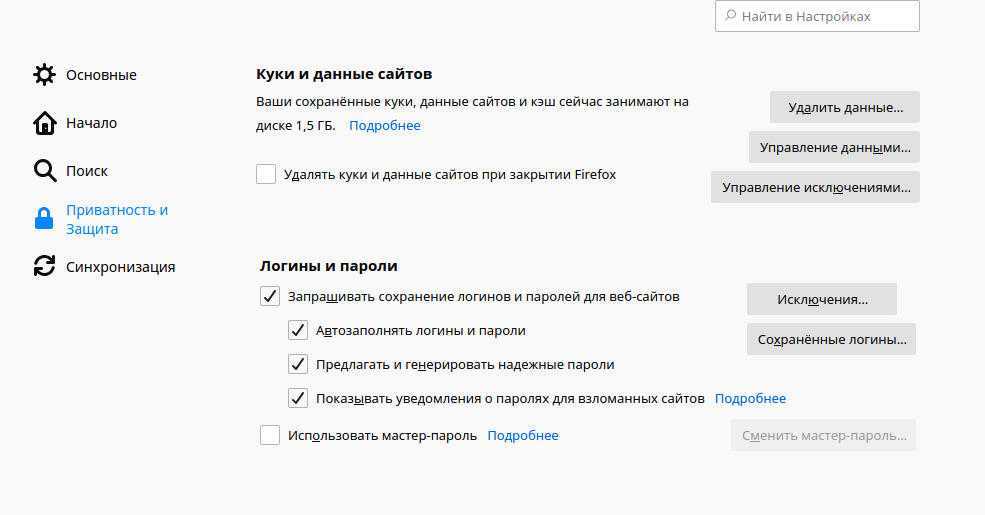985x515 pixels.
Task: Enable deleting cookies when Firefox closes
Action: pos(266,174)
